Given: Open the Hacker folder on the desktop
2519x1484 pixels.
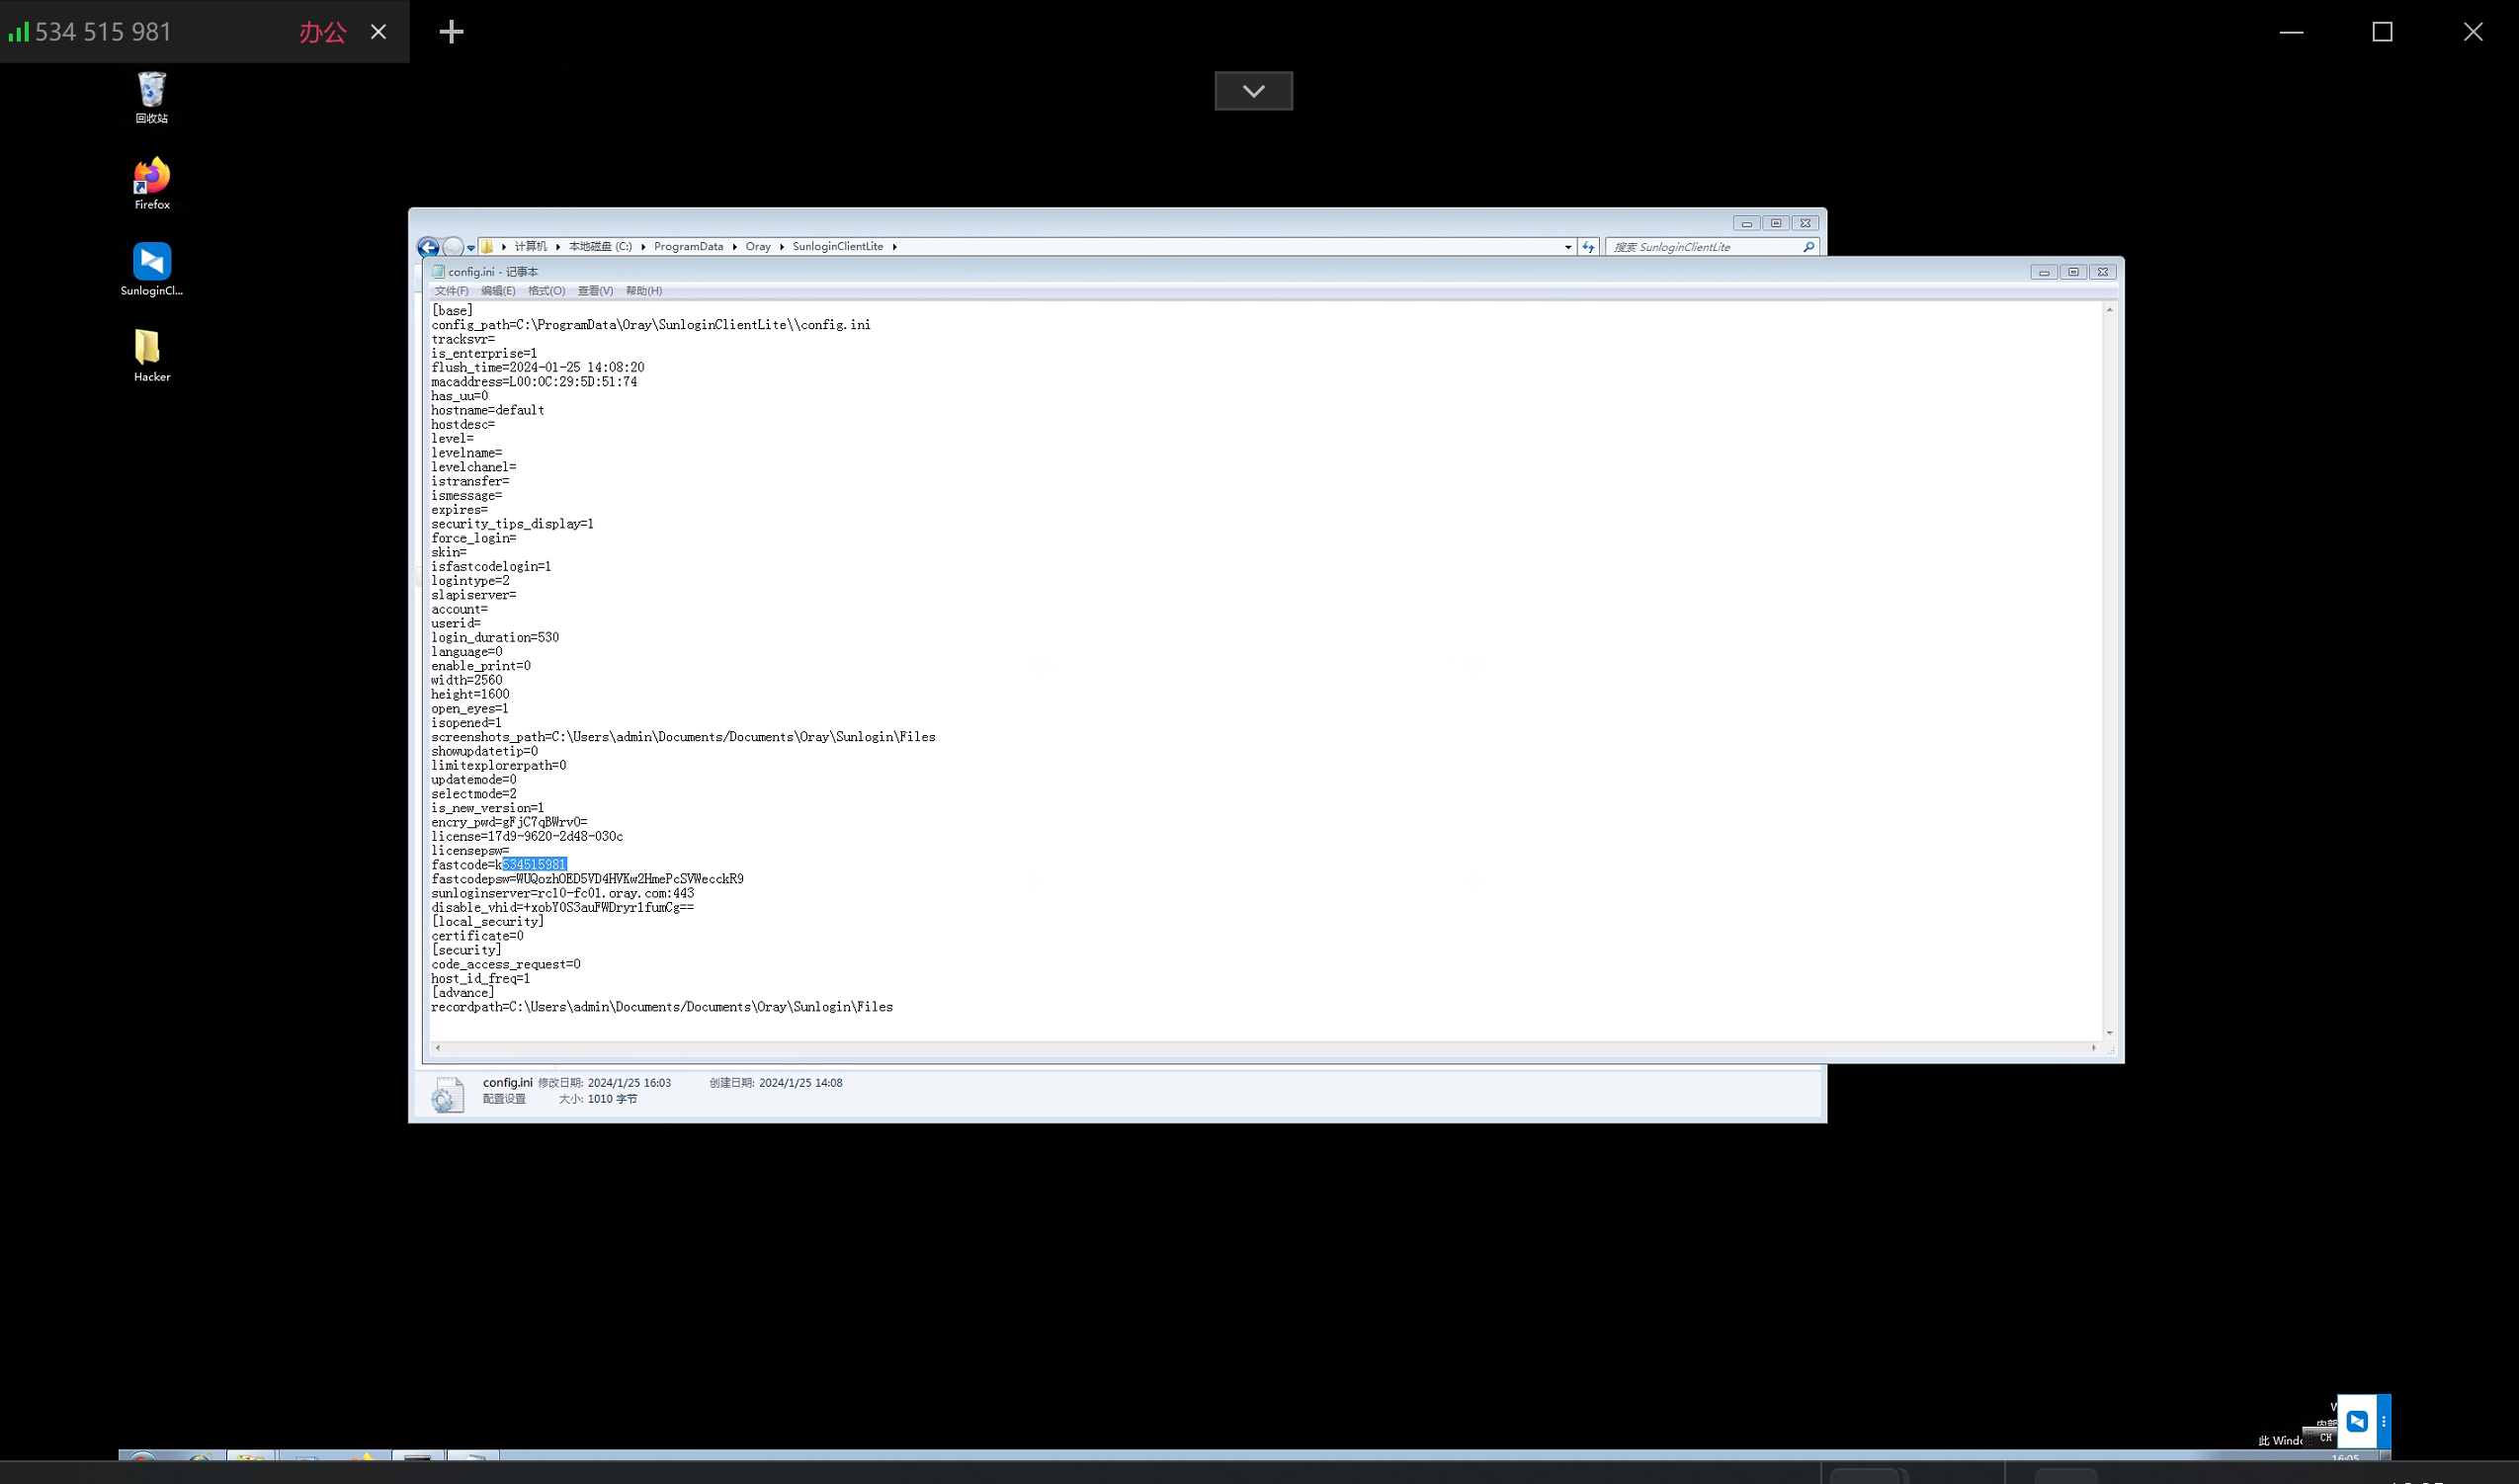Looking at the screenshot, I should [152, 356].
